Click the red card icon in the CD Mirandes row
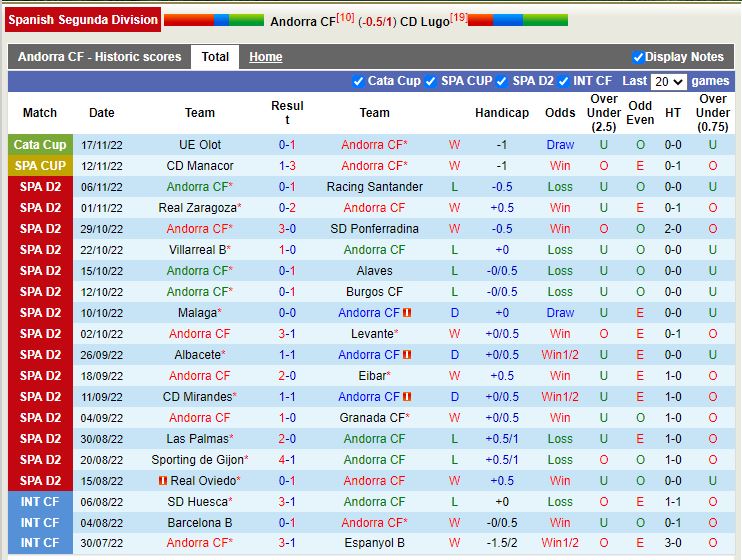The image size is (742, 560). (x=407, y=397)
